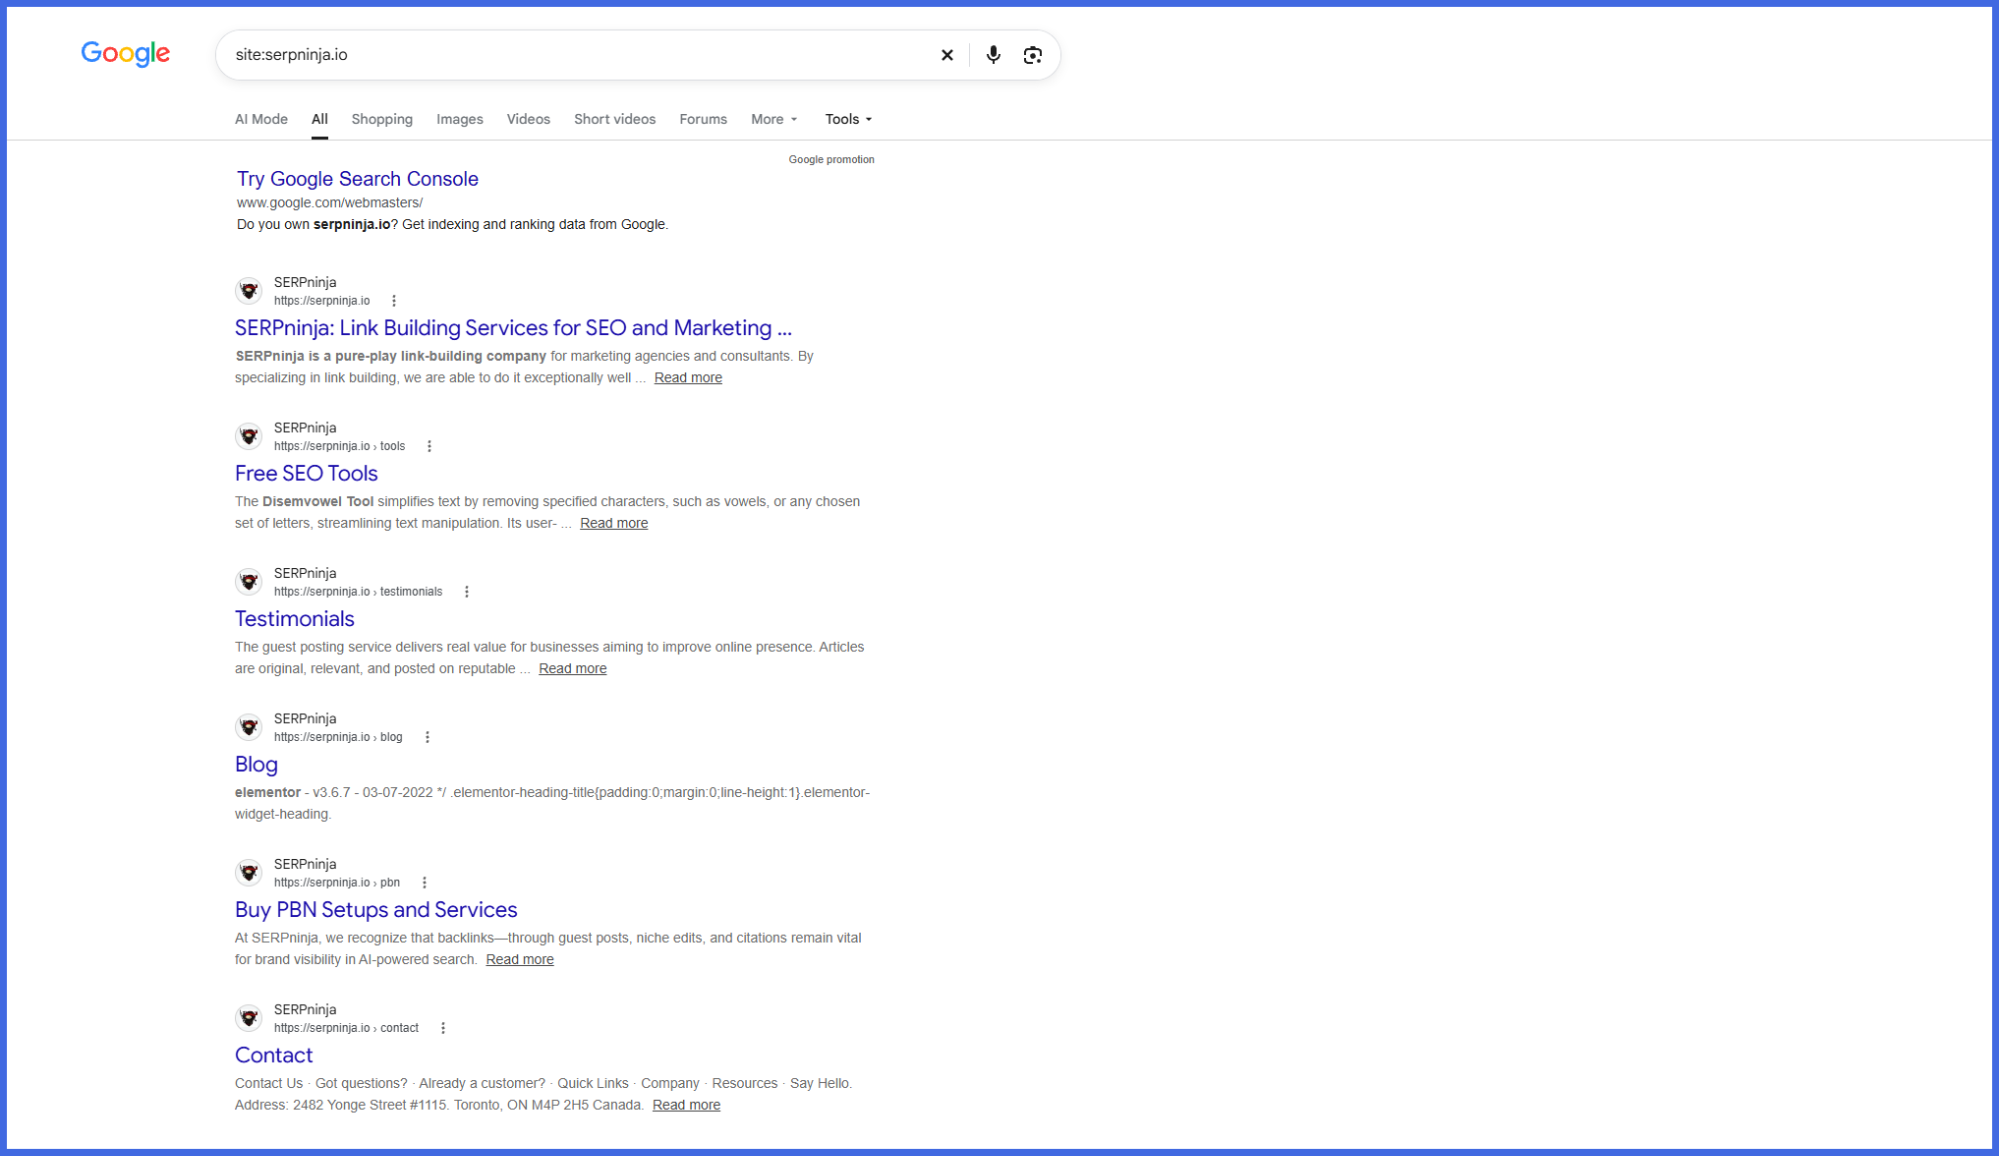Clear the search box with the X icon
Viewport: 1999px width, 1156px height.
tap(947, 55)
